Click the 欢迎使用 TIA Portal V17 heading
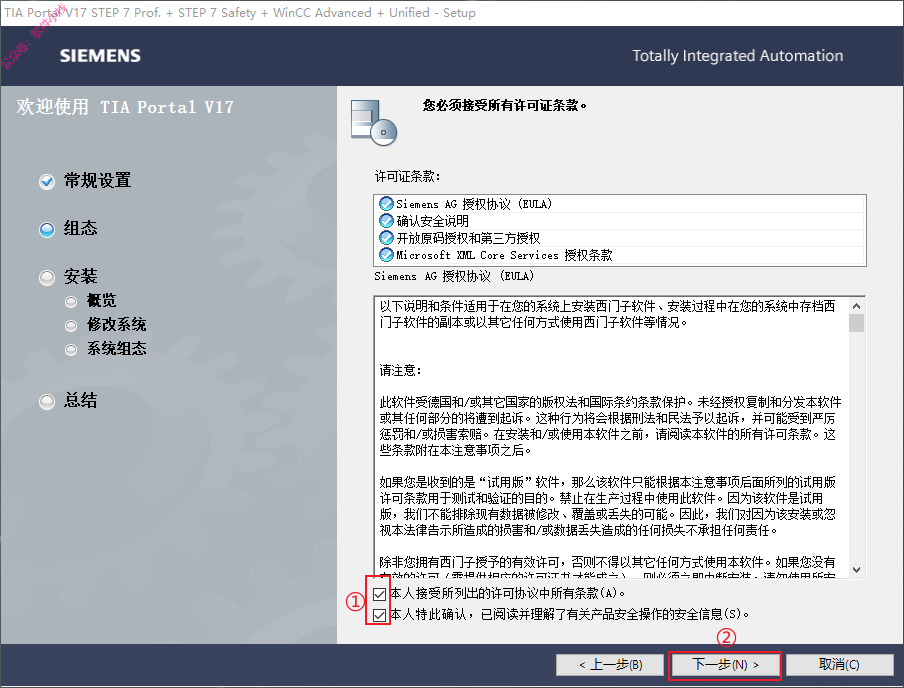This screenshot has width=904, height=688. tap(125, 107)
